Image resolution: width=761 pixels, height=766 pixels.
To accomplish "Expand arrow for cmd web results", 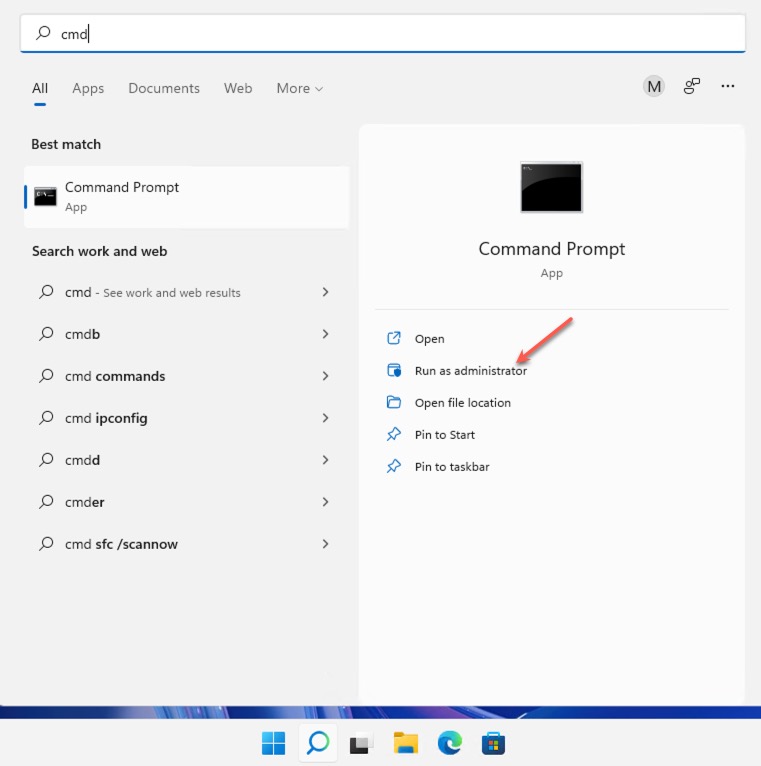I will [325, 292].
